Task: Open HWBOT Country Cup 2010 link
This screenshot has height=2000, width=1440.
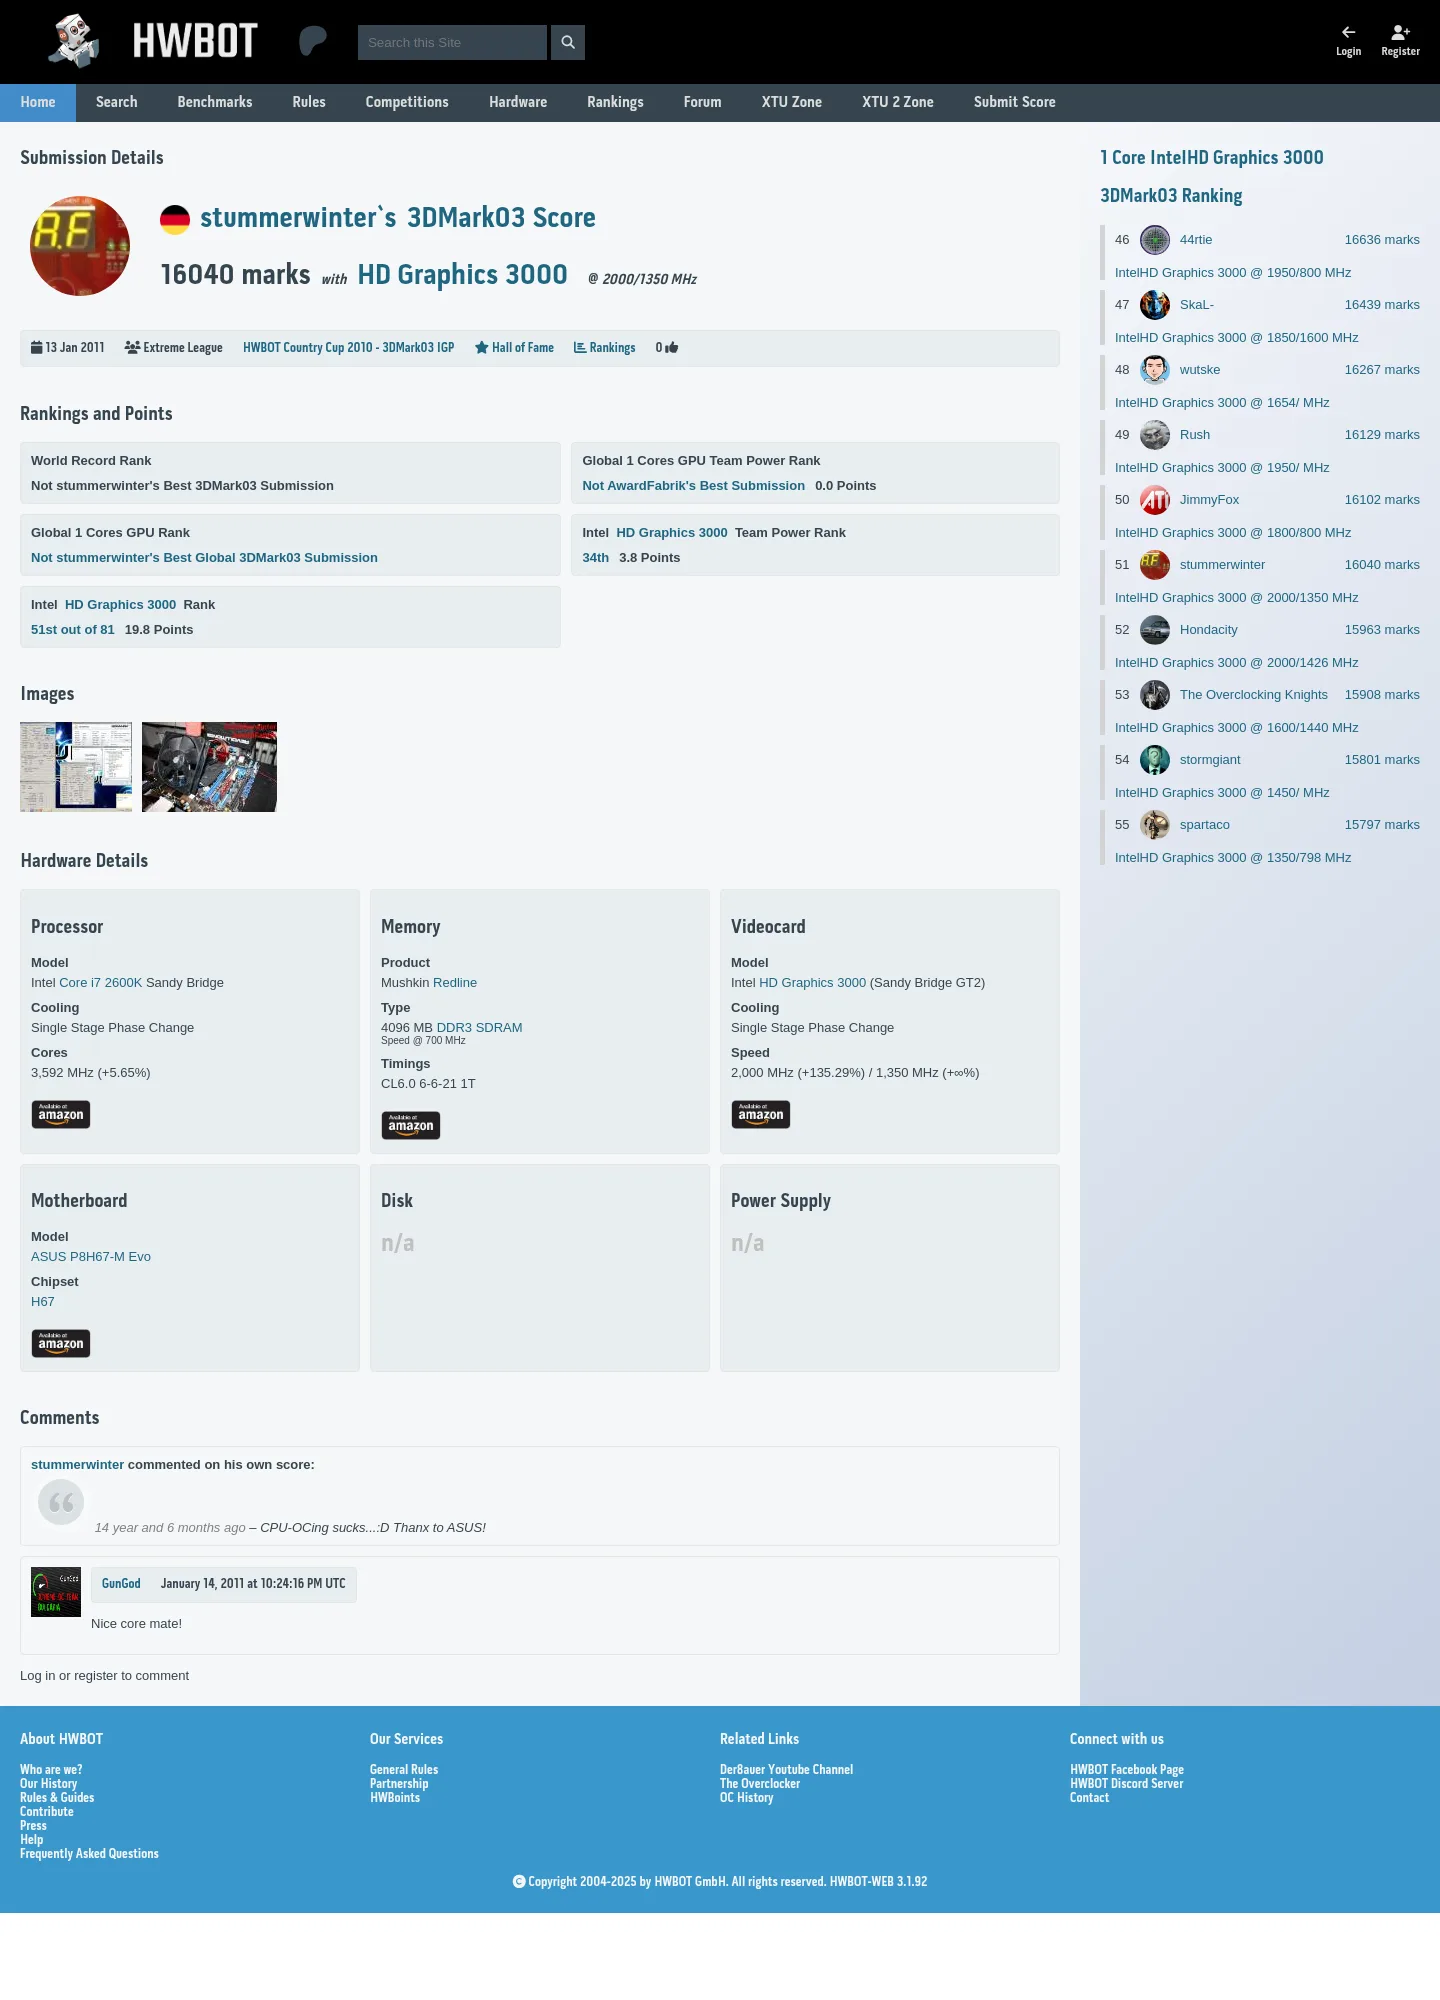Action: click(348, 348)
